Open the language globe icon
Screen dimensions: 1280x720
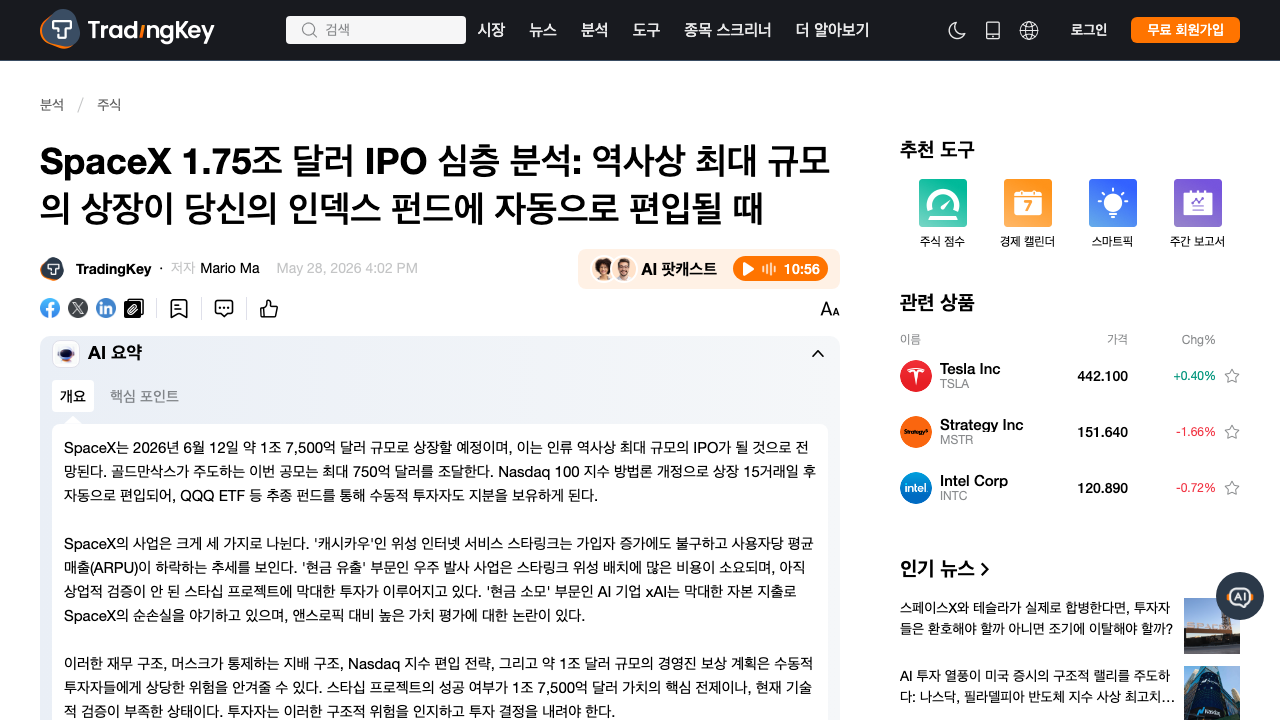point(1029,30)
